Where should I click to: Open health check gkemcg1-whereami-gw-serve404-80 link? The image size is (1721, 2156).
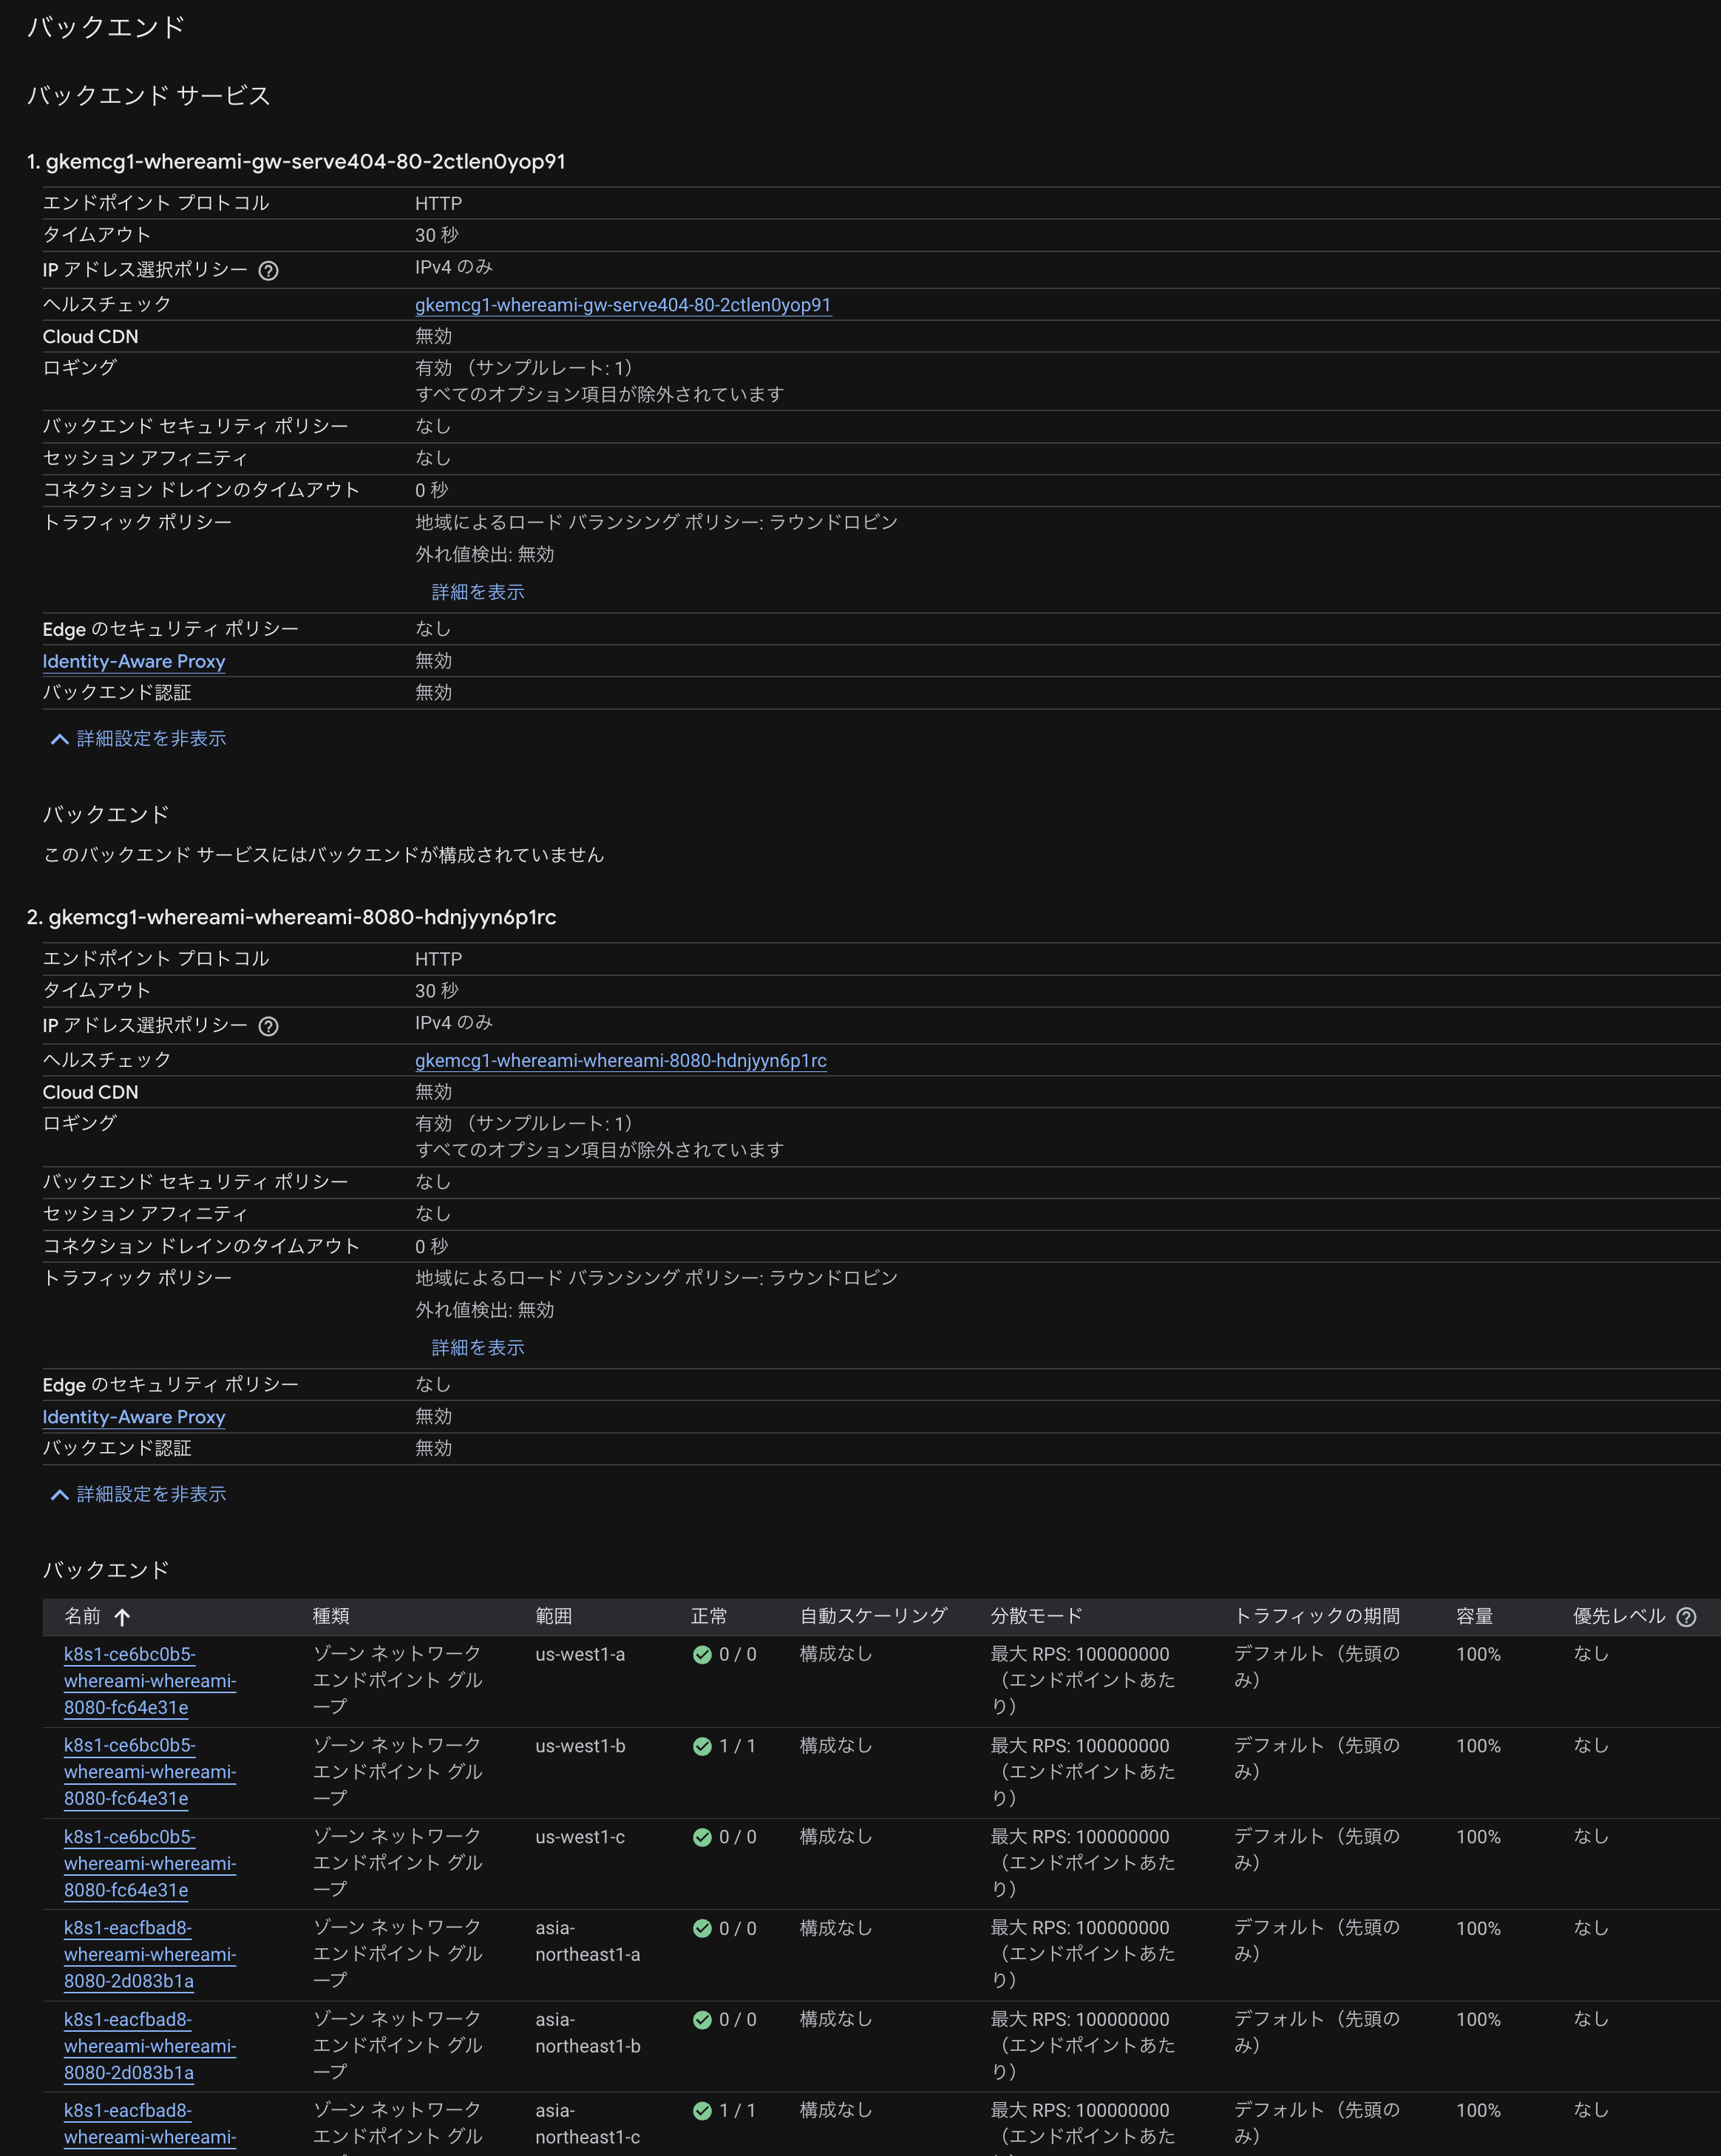pyautogui.click(x=622, y=305)
